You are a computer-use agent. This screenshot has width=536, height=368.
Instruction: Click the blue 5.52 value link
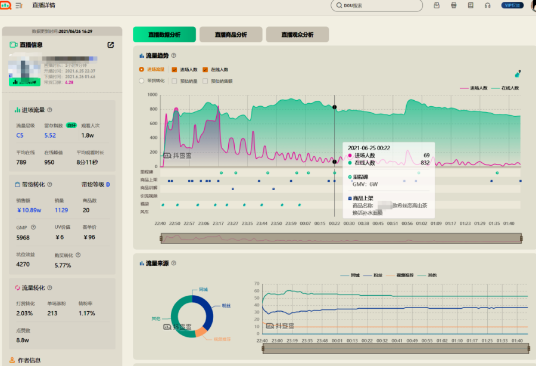click(x=50, y=135)
